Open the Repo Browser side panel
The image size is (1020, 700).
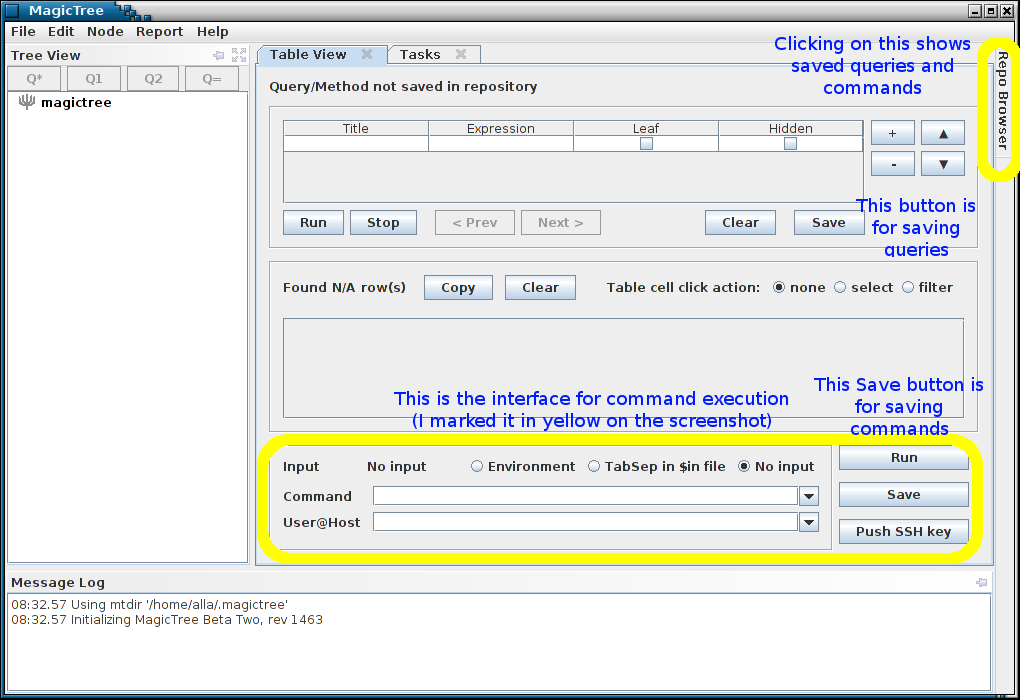(1002, 100)
